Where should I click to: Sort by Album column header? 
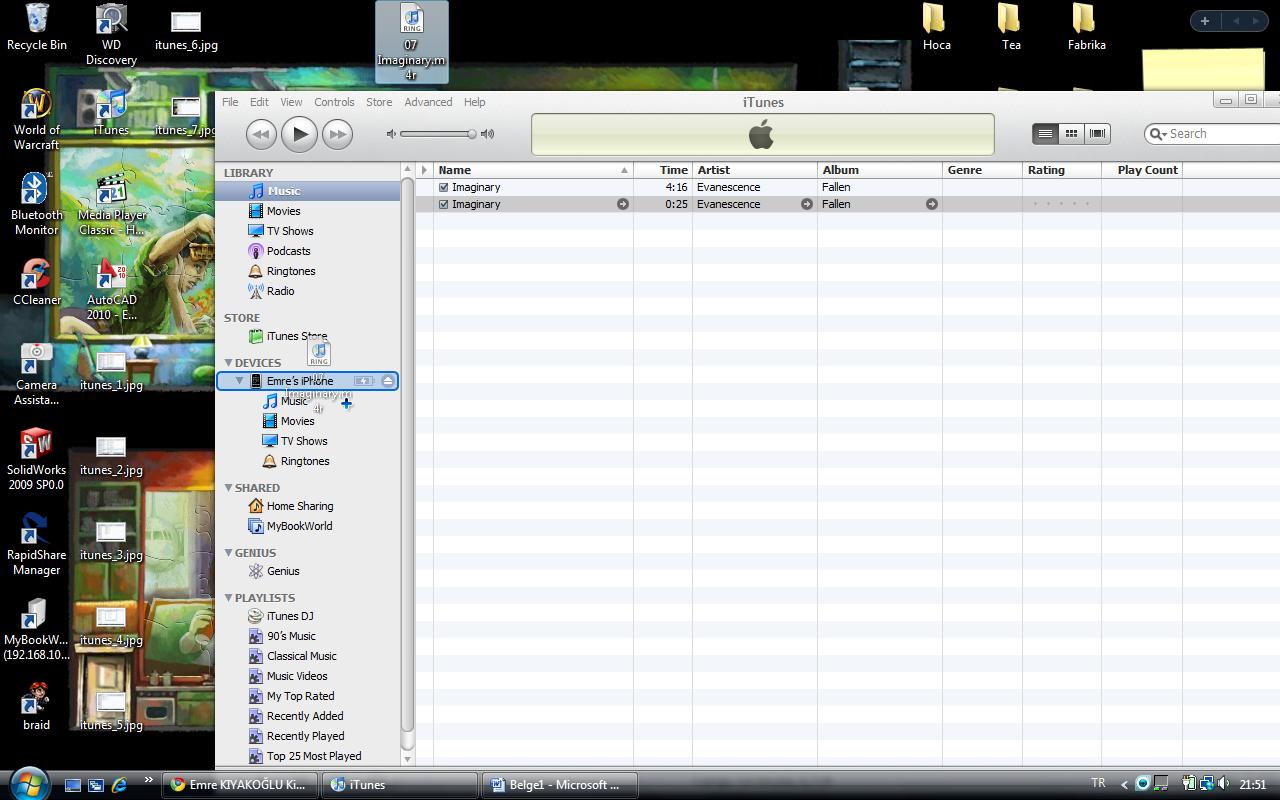pyautogui.click(x=880, y=170)
